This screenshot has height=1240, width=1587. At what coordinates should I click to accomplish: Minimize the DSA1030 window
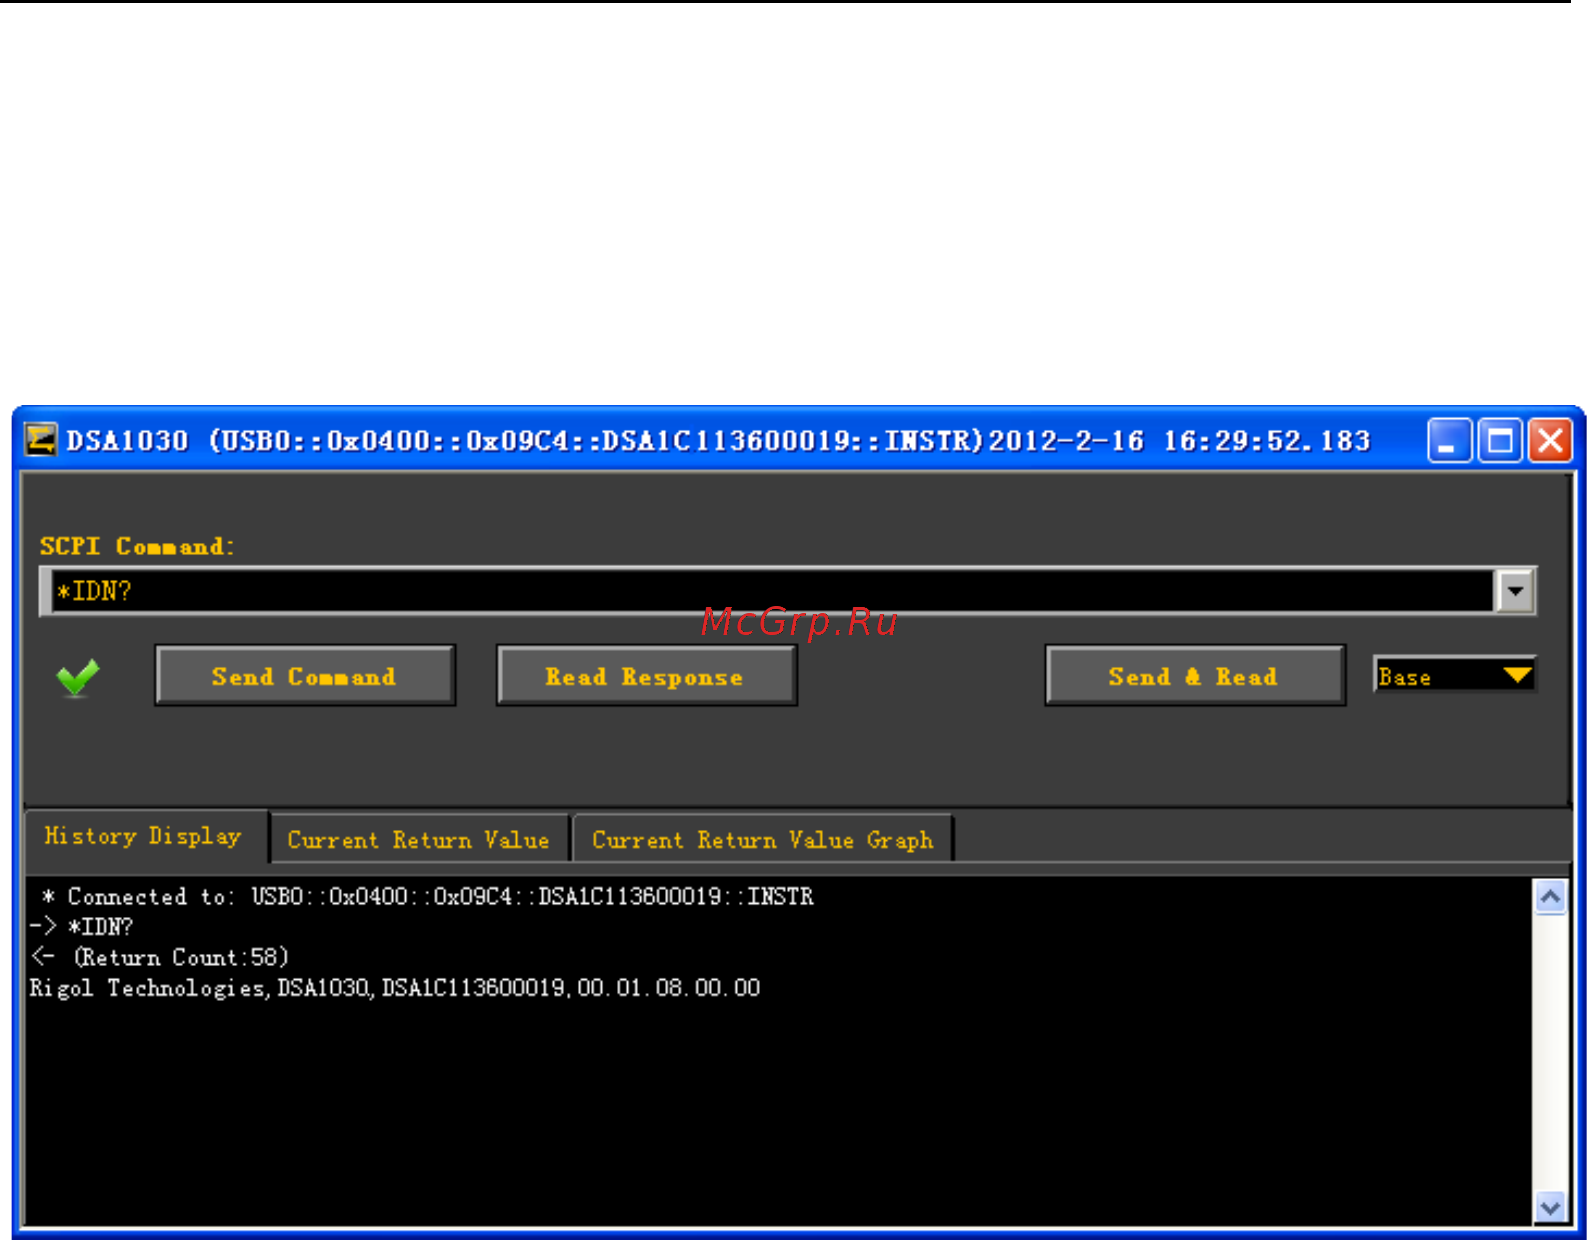(1447, 440)
